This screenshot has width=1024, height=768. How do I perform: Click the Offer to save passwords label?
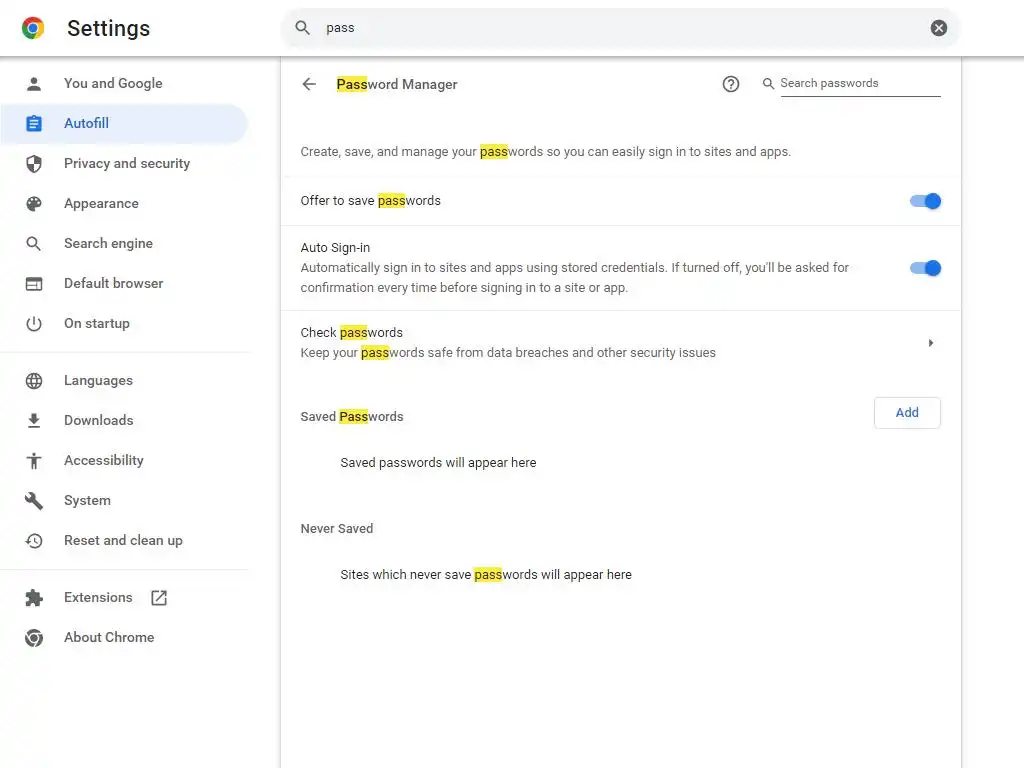tap(370, 200)
